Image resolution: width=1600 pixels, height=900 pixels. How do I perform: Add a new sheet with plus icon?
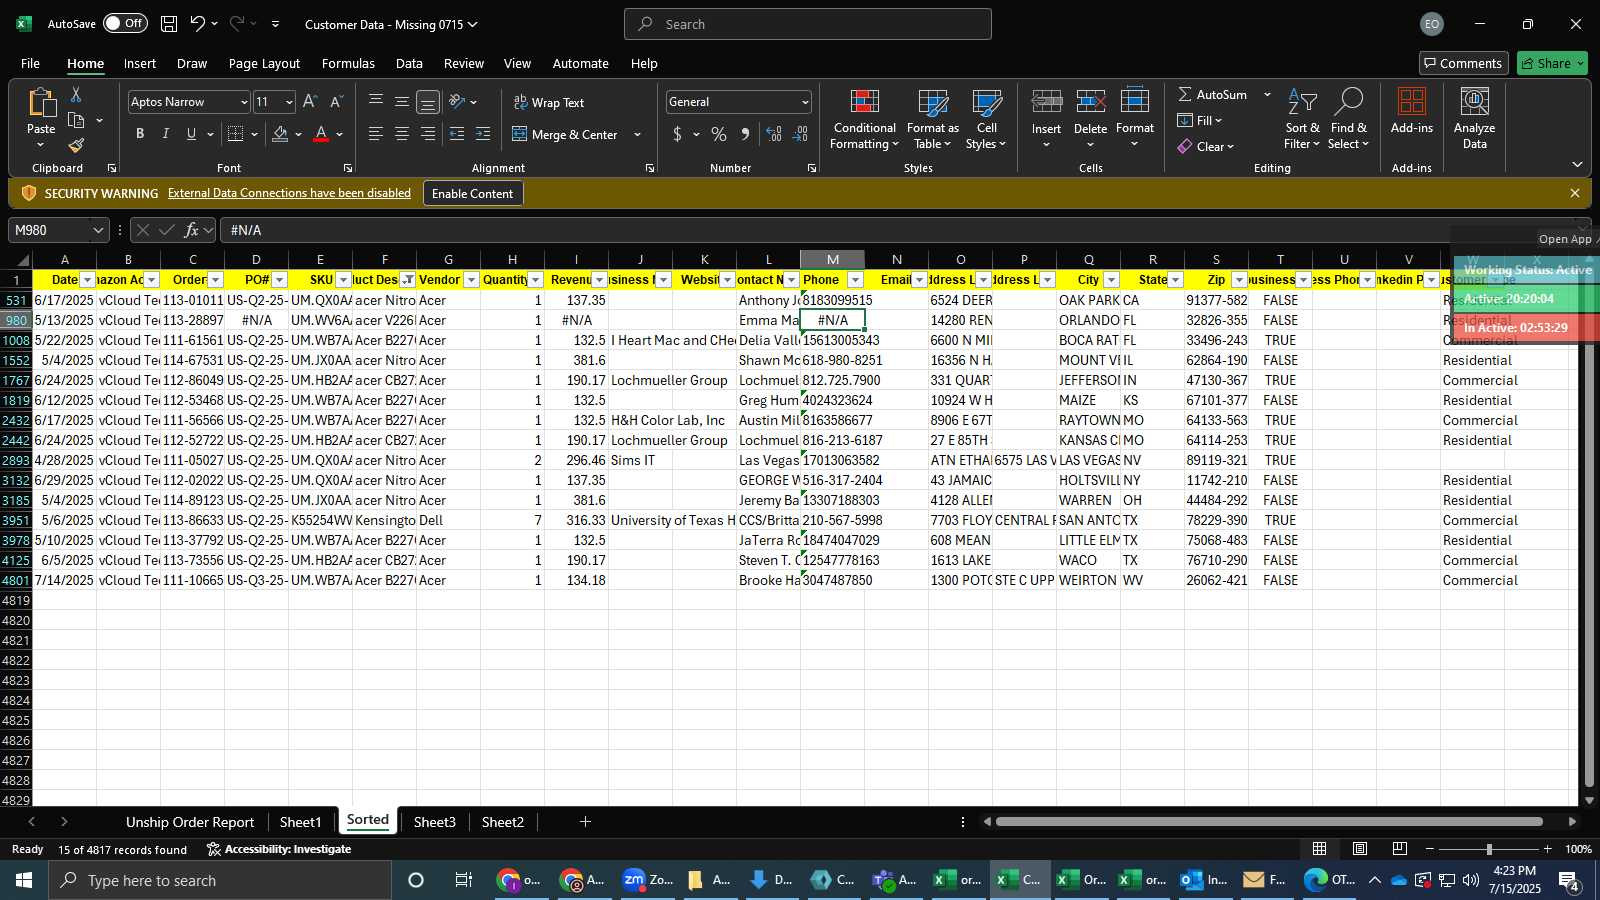coord(585,822)
